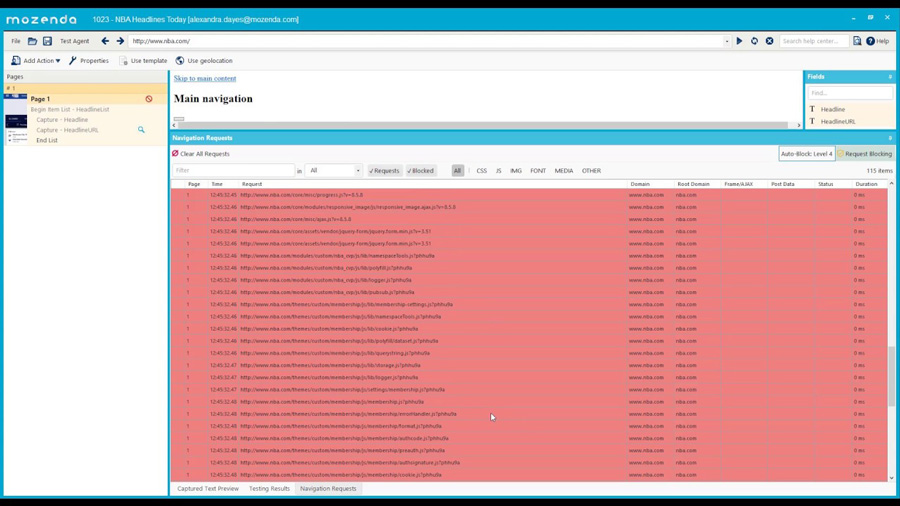Stop loading with the X circle icon

[769, 41]
